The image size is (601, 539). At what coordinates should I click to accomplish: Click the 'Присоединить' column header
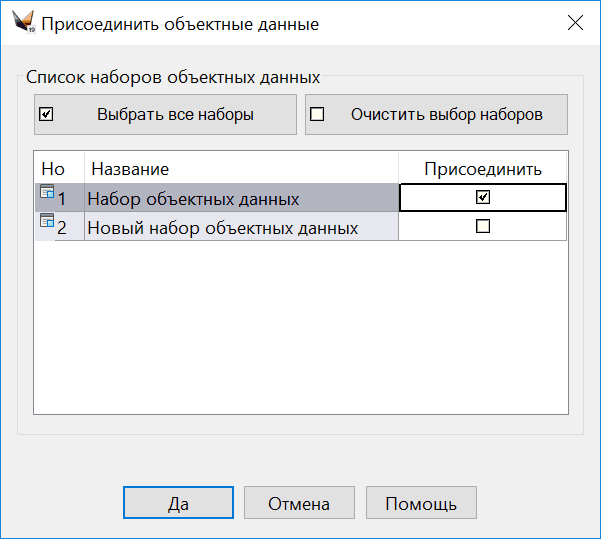tap(483, 169)
